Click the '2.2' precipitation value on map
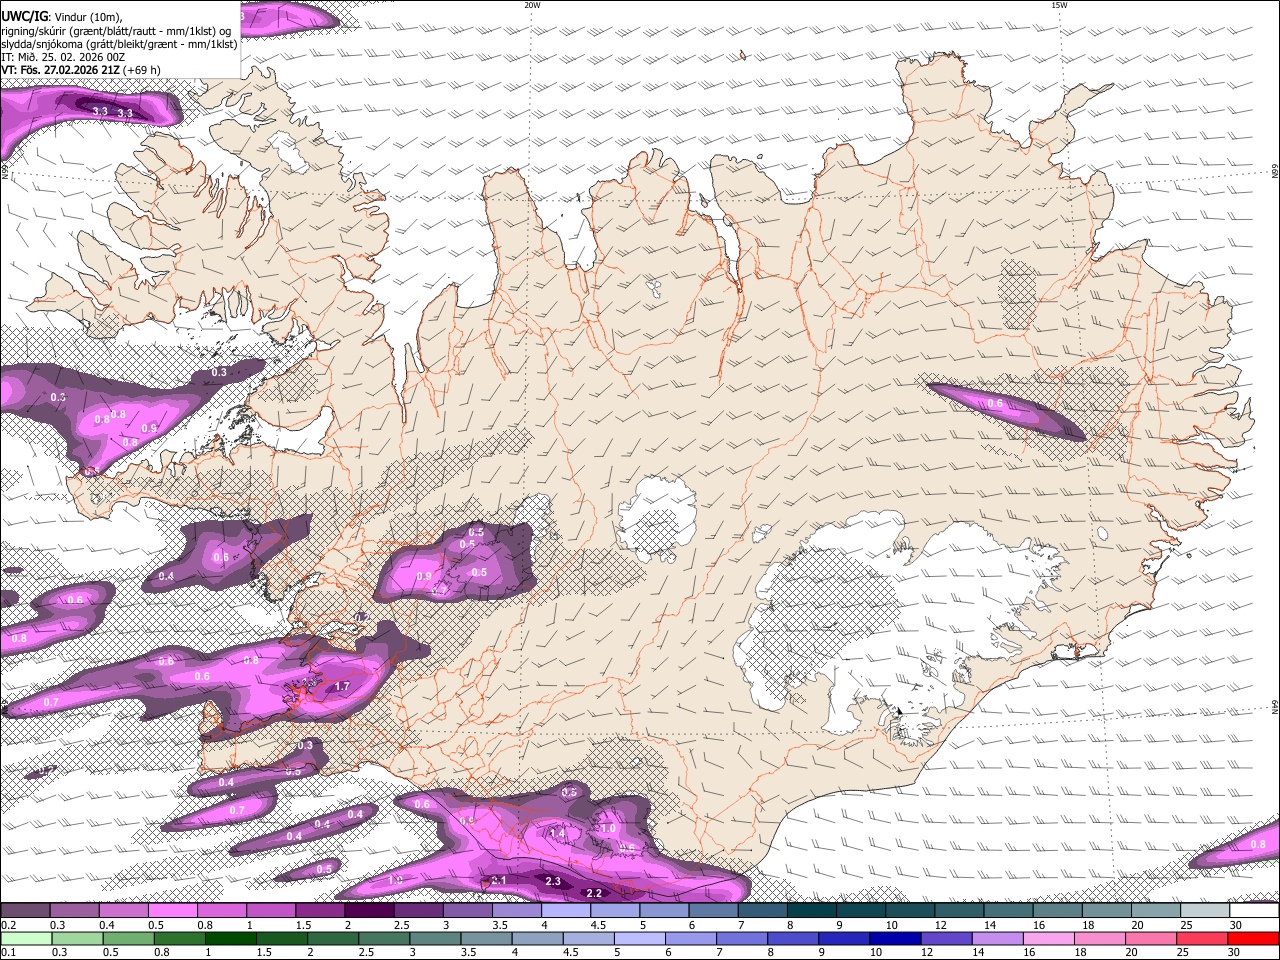 pyautogui.click(x=594, y=893)
